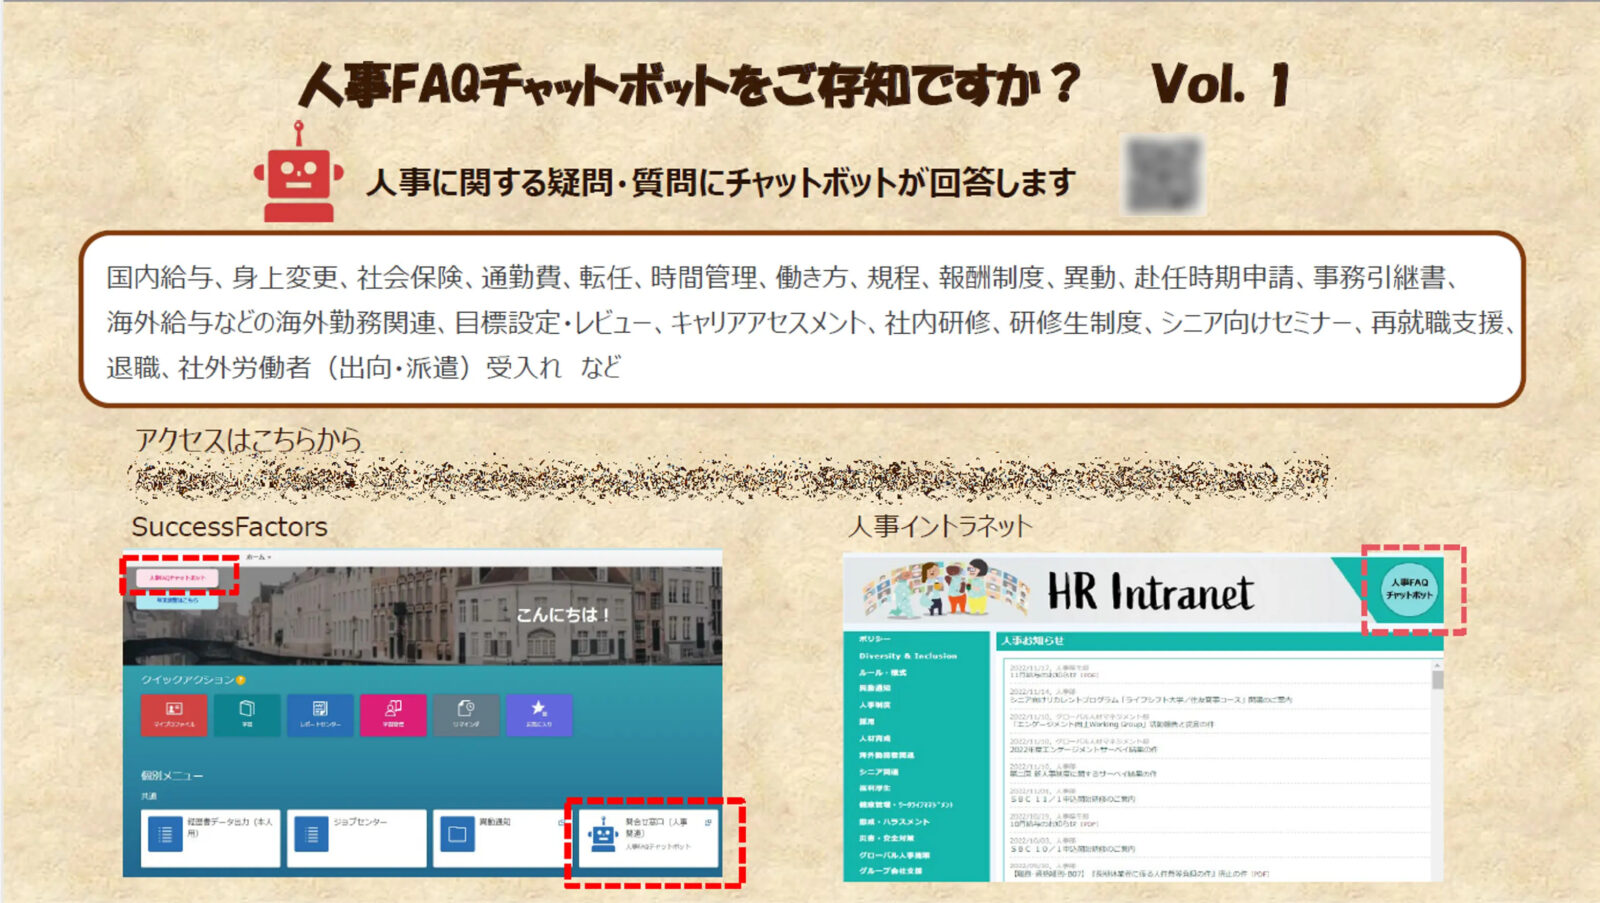Click the red robot chatbot icon
The width and height of the screenshot is (1600, 903).
(x=298, y=174)
